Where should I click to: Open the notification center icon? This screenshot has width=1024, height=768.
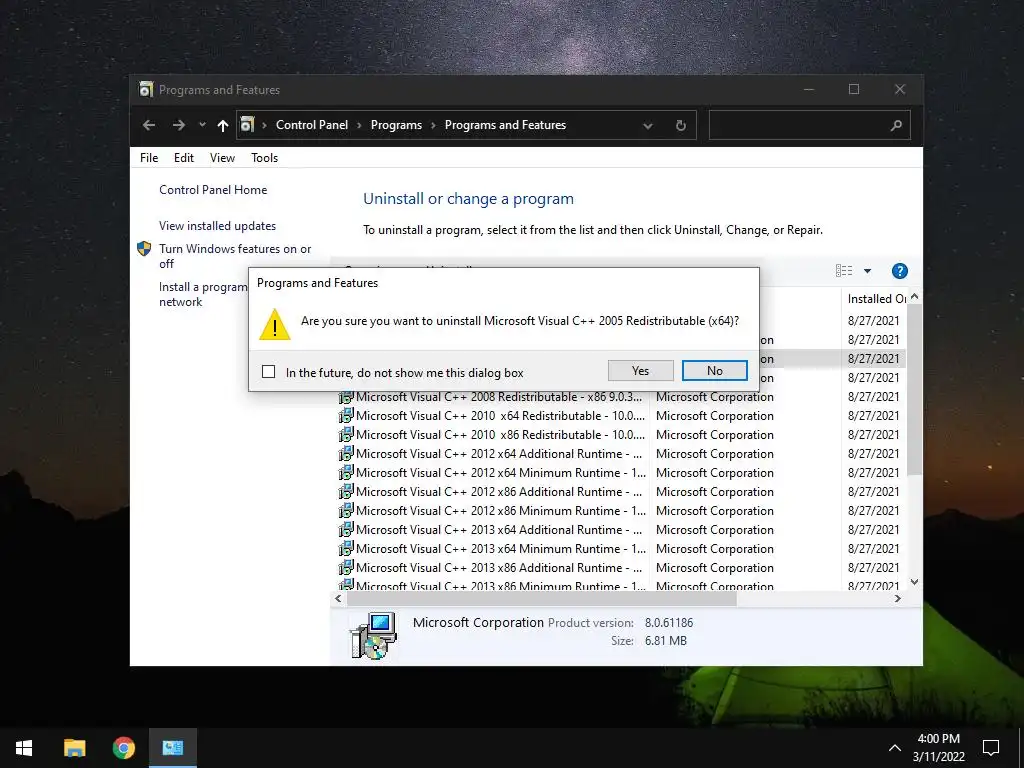click(991, 748)
